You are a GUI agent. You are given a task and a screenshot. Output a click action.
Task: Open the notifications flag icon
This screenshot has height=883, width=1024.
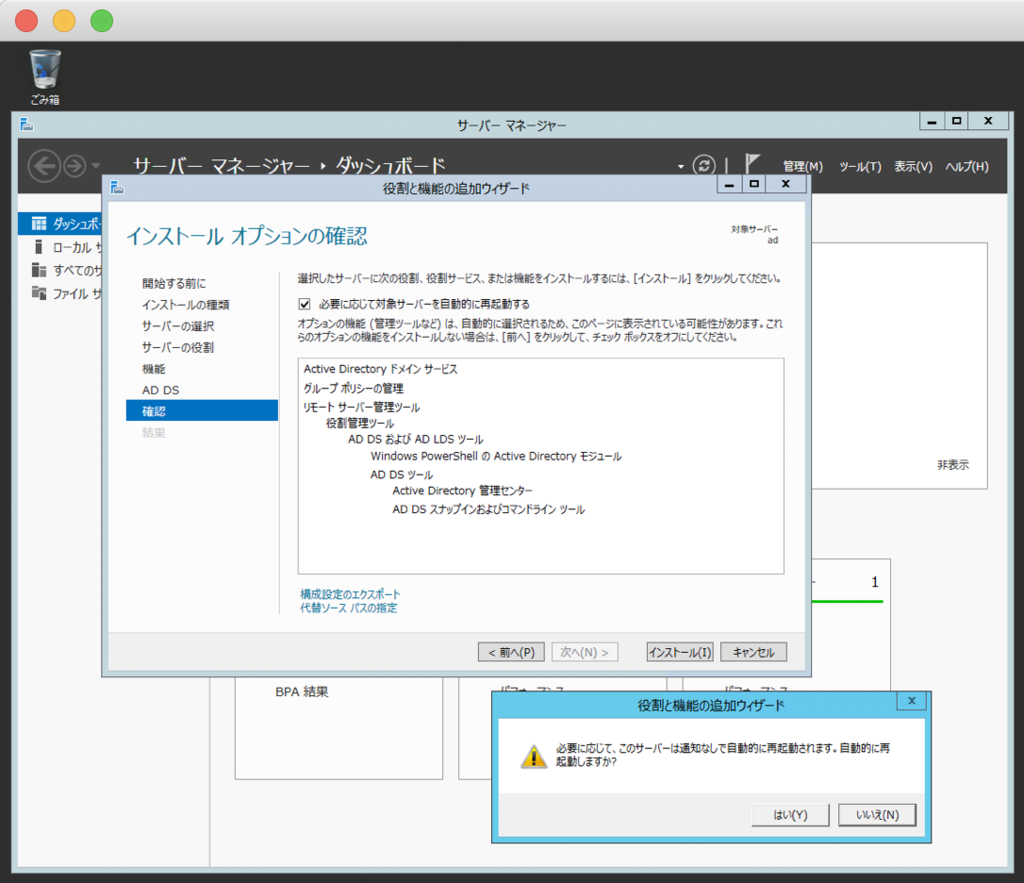pos(752,163)
